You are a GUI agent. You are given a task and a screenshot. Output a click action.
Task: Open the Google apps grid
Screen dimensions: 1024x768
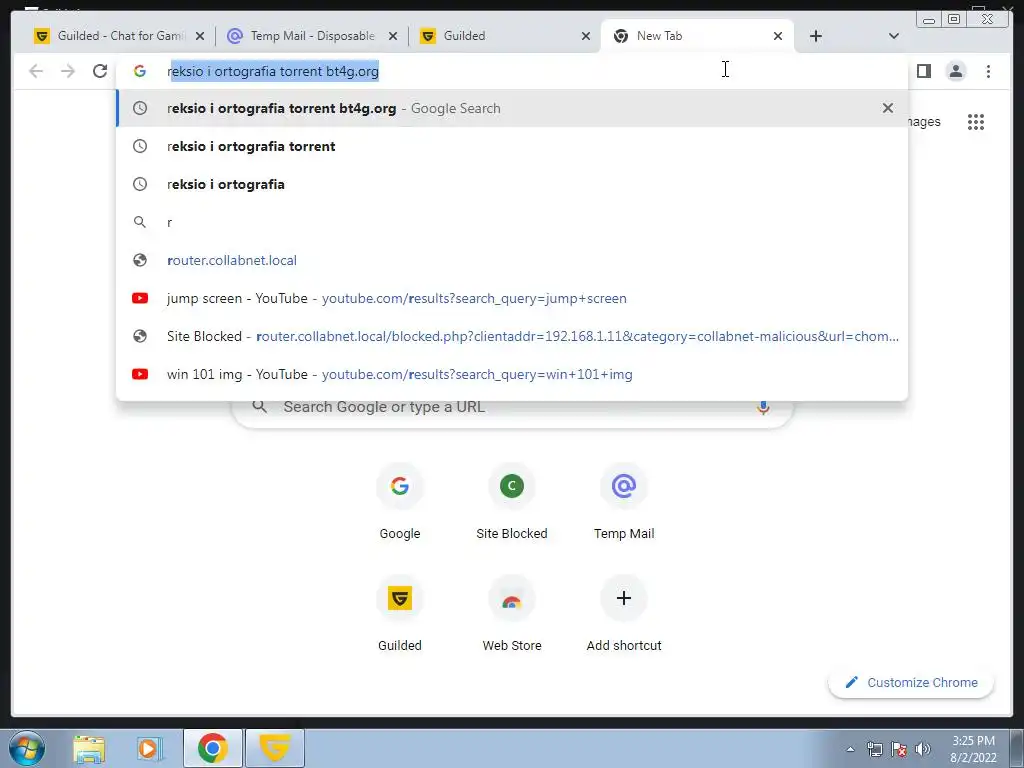pos(976,122)
